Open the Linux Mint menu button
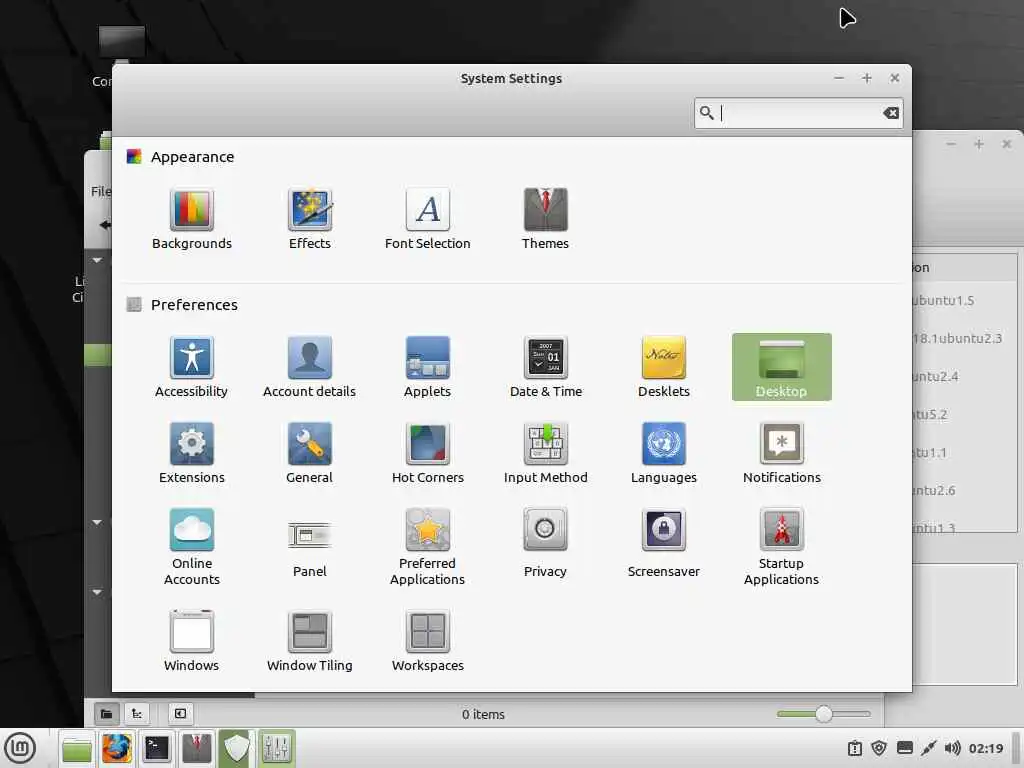The image size is (1024, 768). (20, 748)
